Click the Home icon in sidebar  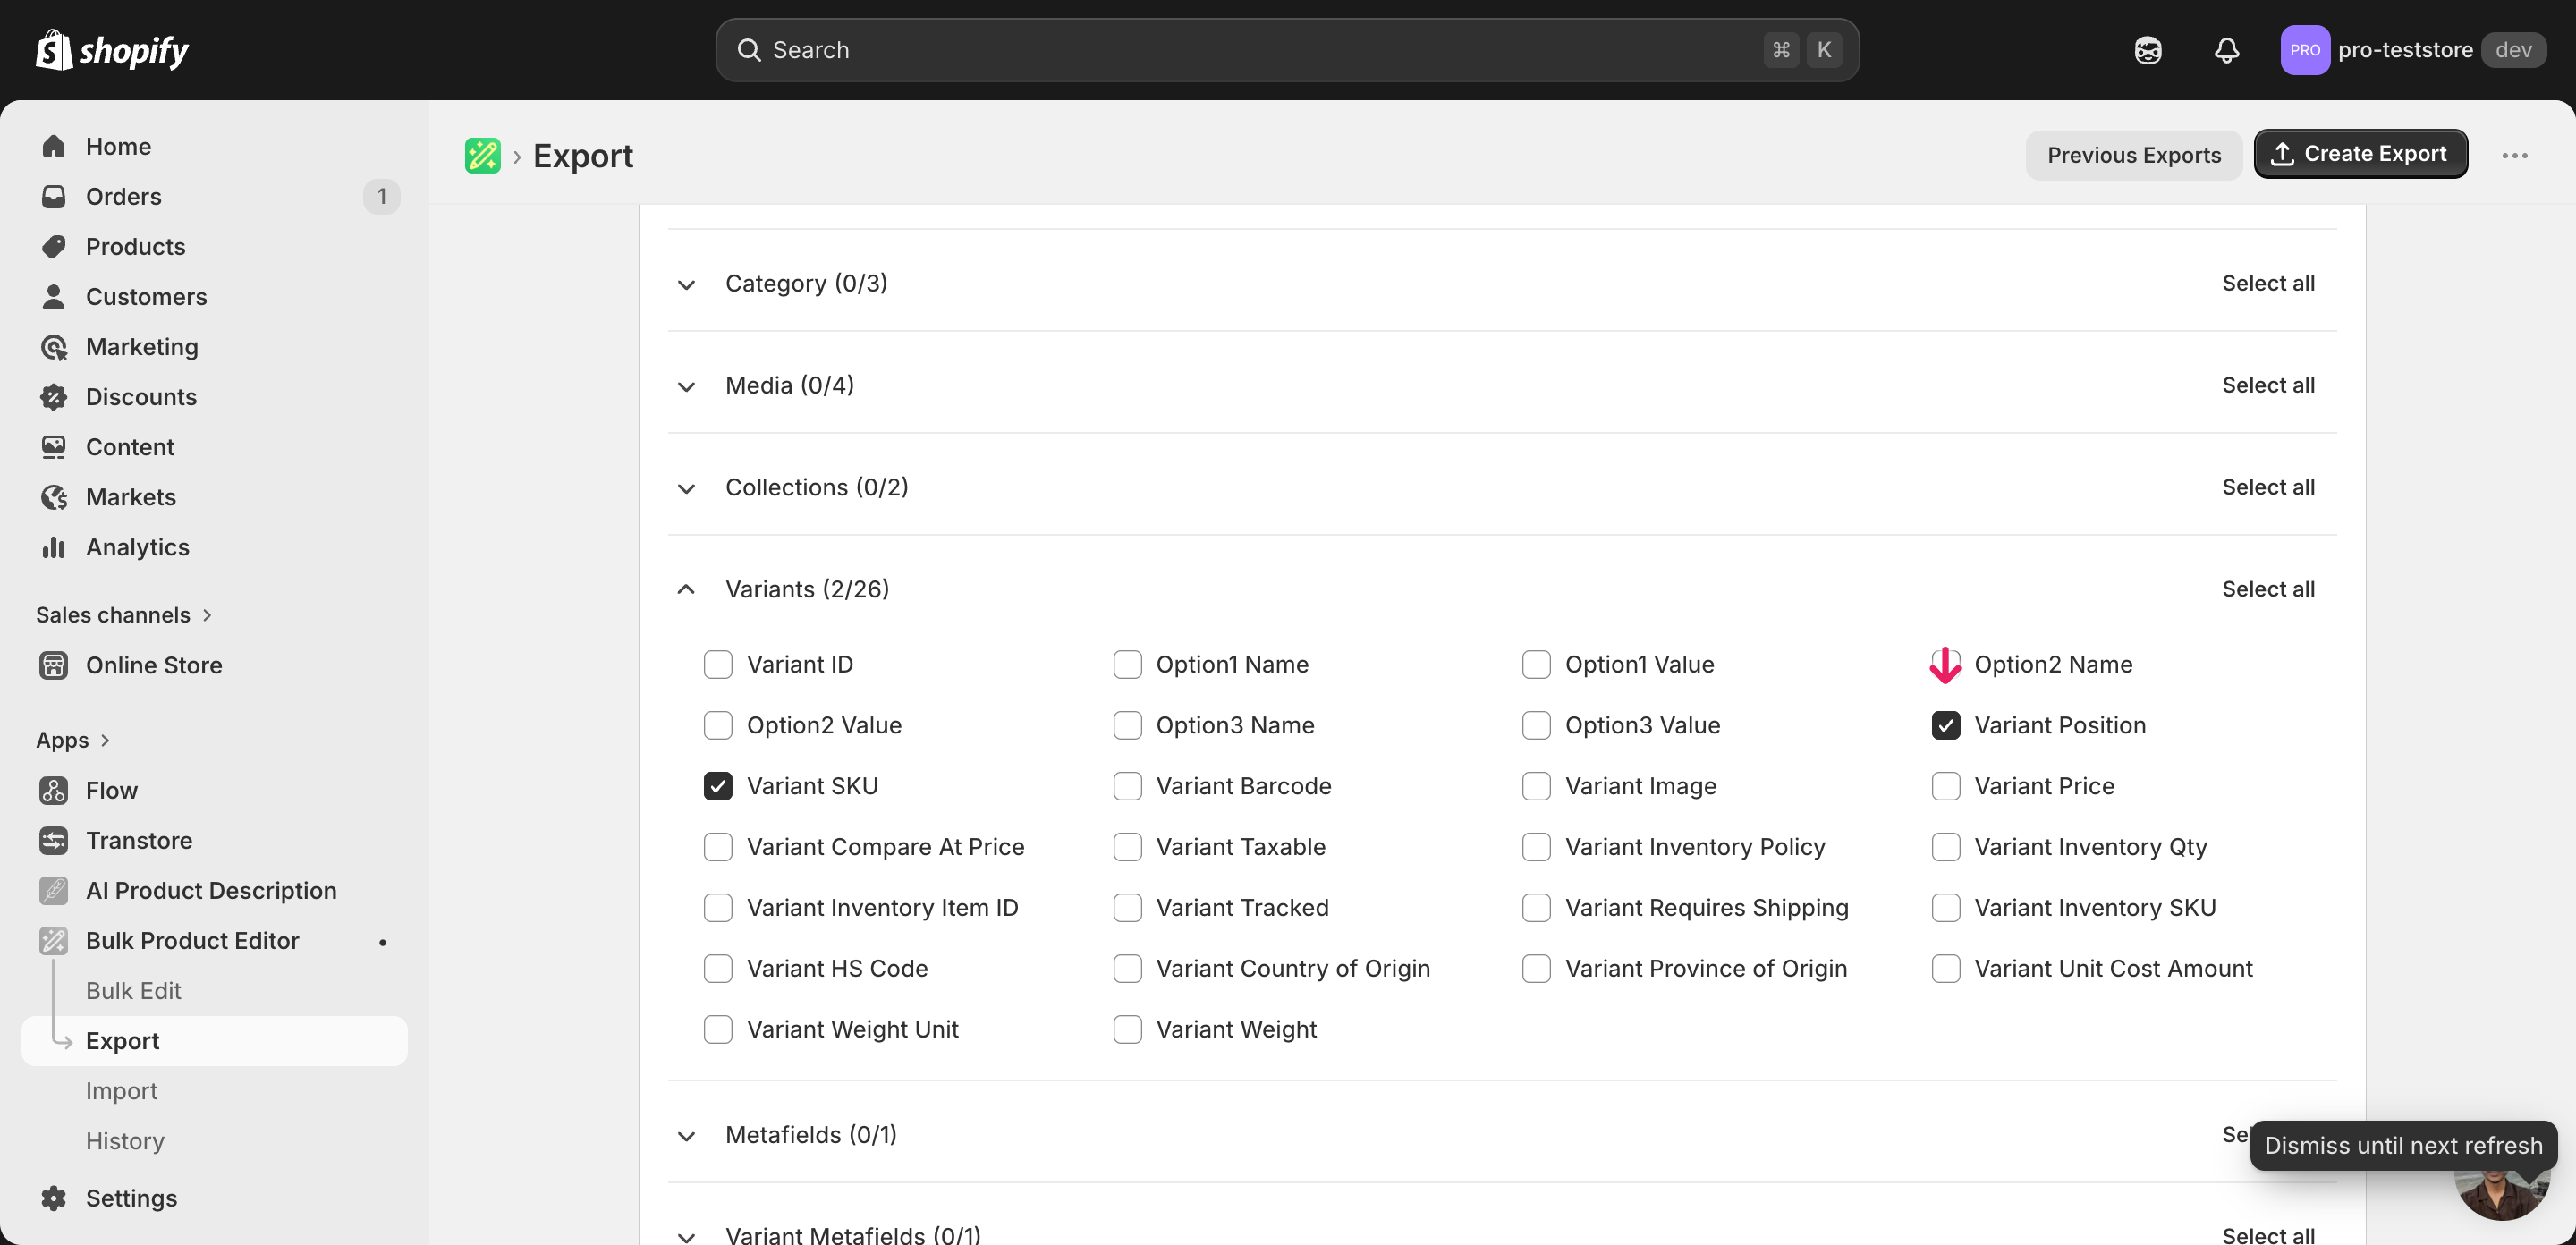[54, 146]
